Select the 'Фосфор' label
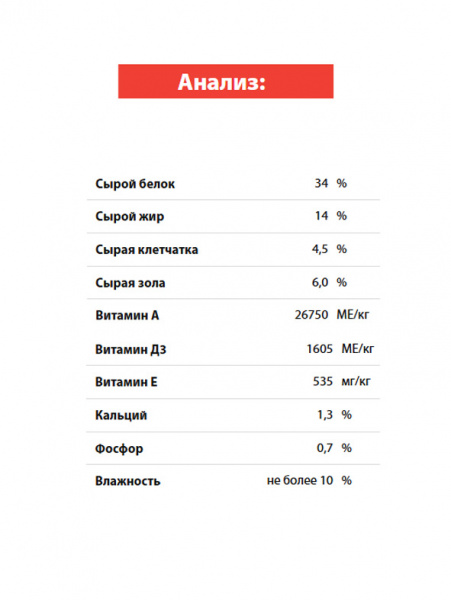 click(119, 448)
